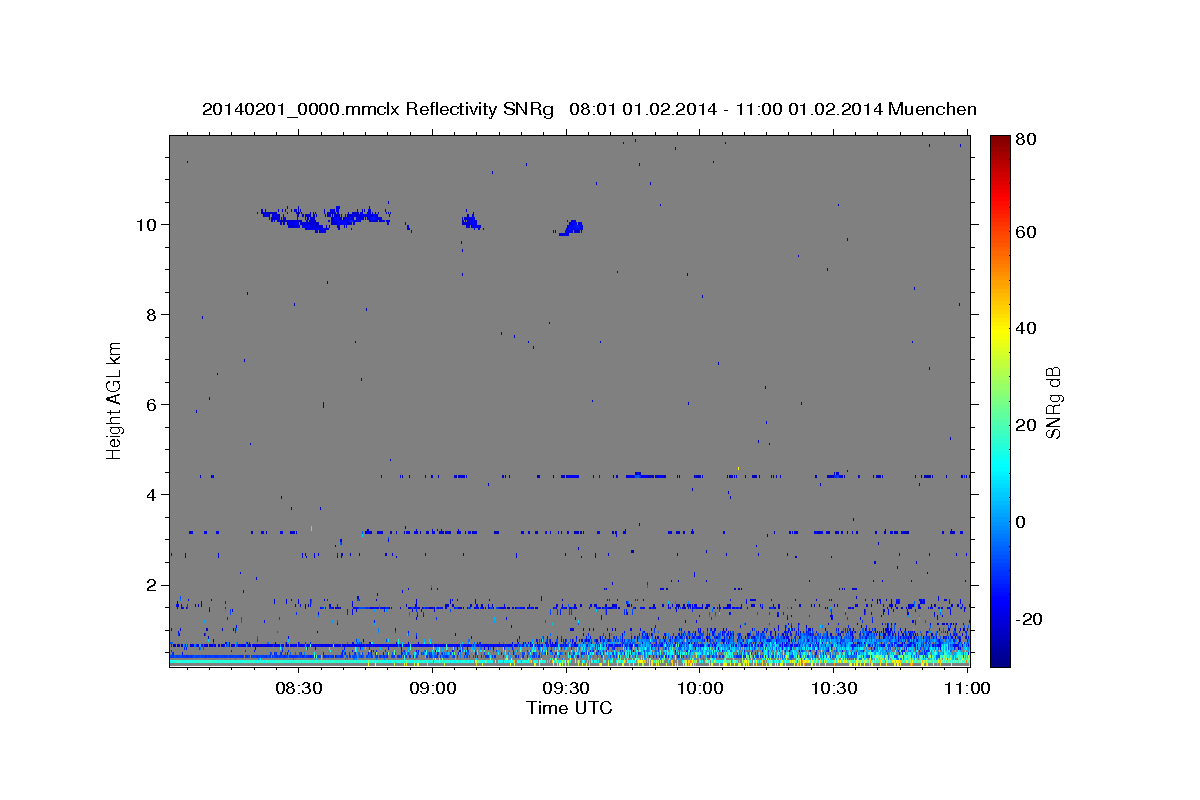This screenshot has width=1200, height=800.
Task: Click the 10:30 time axis tick label
Action: coord(834,688)
